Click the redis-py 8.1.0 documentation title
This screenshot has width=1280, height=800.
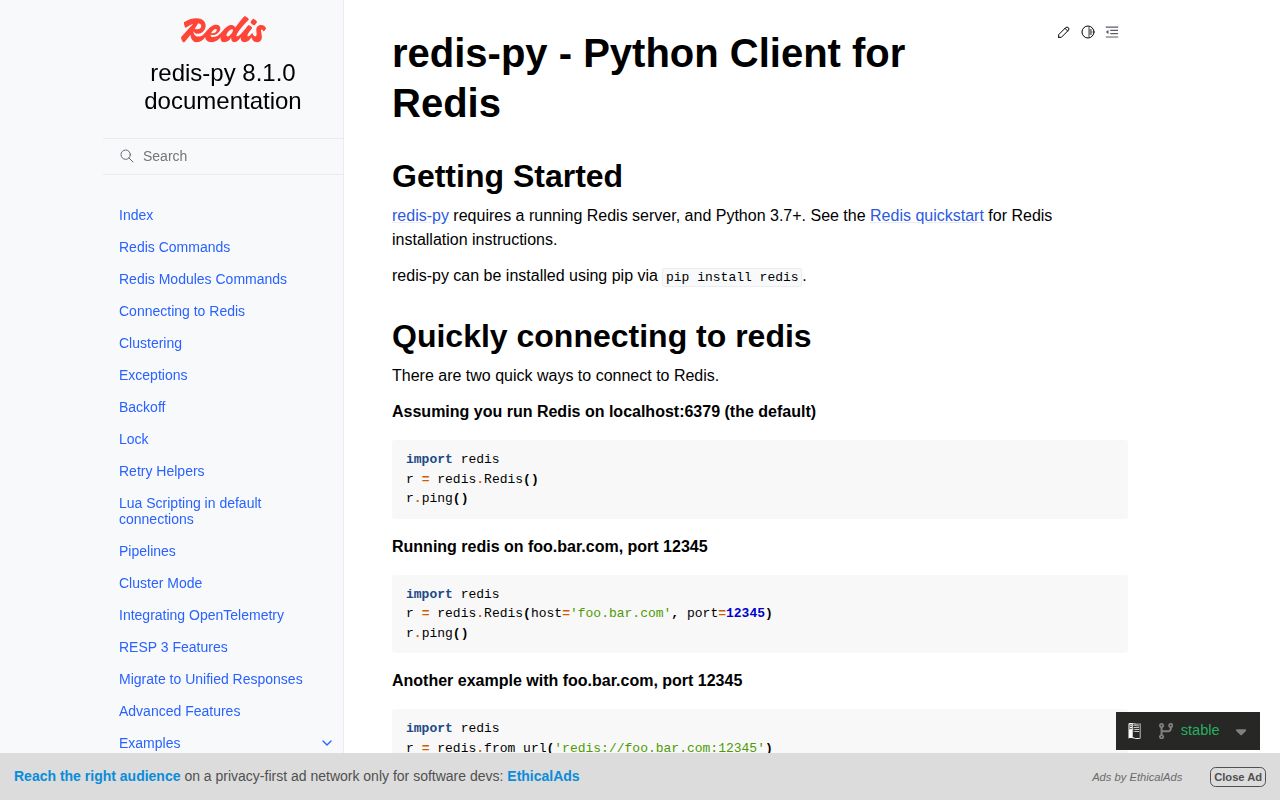[223, 87]
